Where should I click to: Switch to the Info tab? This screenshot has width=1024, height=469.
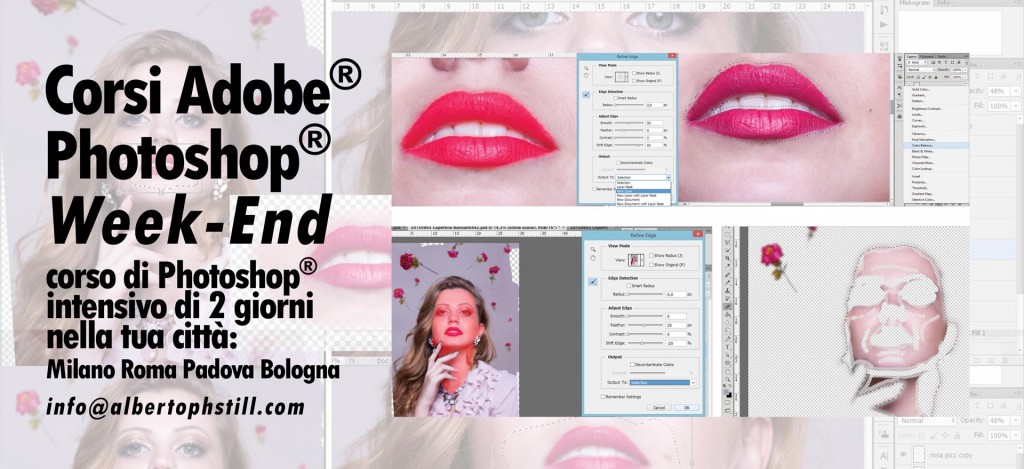[944, 3]
